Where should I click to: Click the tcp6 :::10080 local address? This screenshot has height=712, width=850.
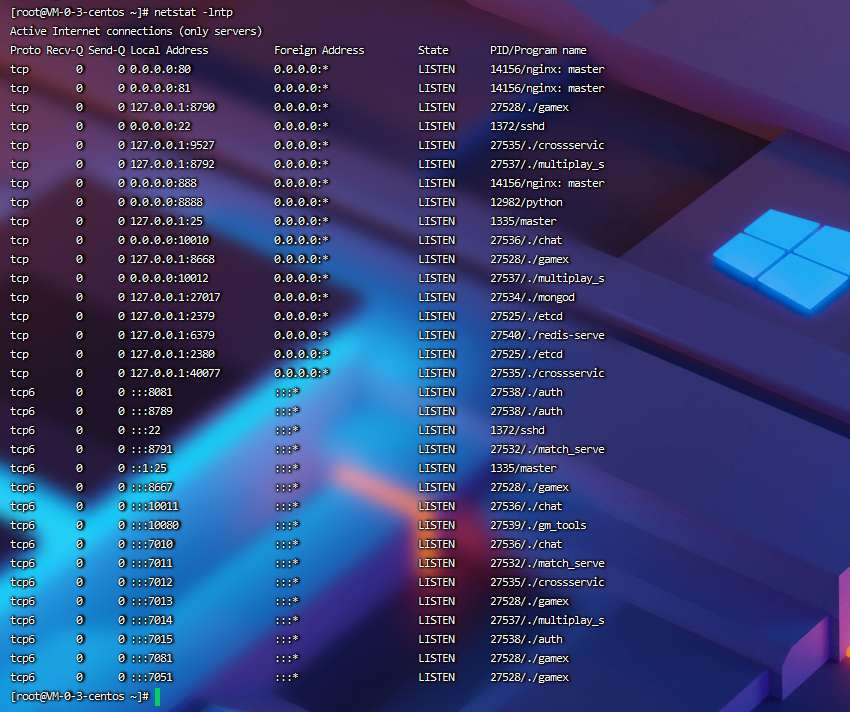coord(155,525)
